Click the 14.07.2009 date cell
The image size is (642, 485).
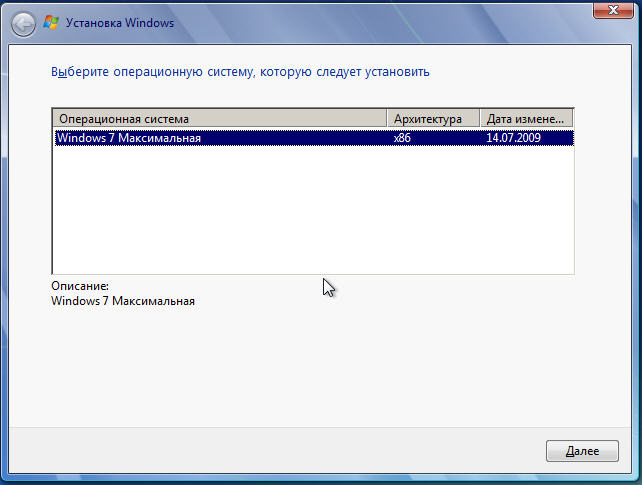[513, 138]
